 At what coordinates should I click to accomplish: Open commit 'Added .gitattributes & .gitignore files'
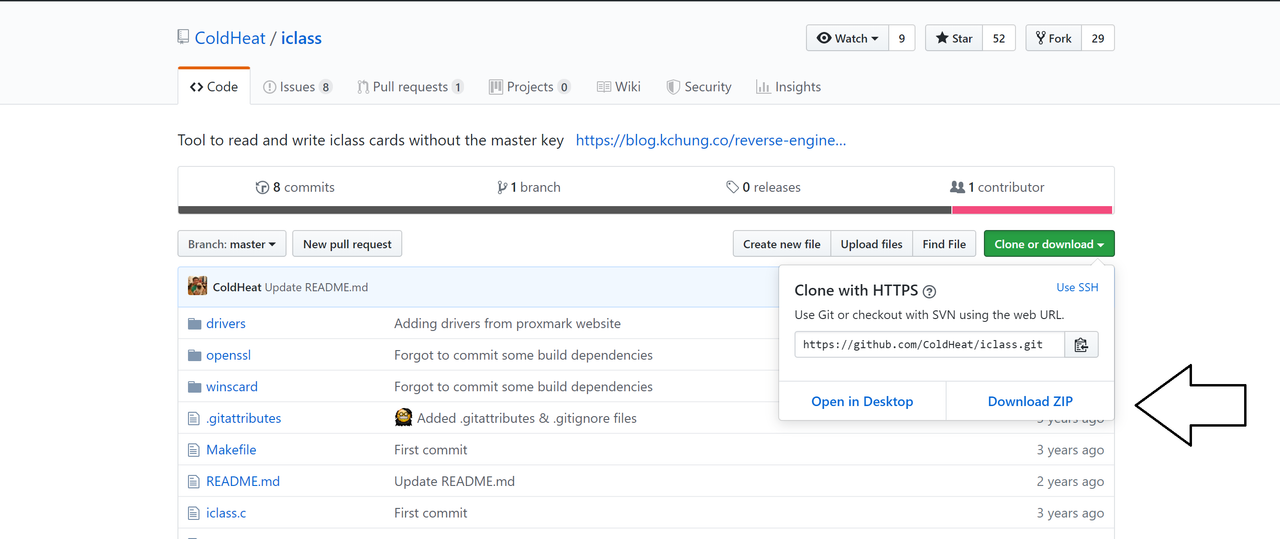pos(527,418)
